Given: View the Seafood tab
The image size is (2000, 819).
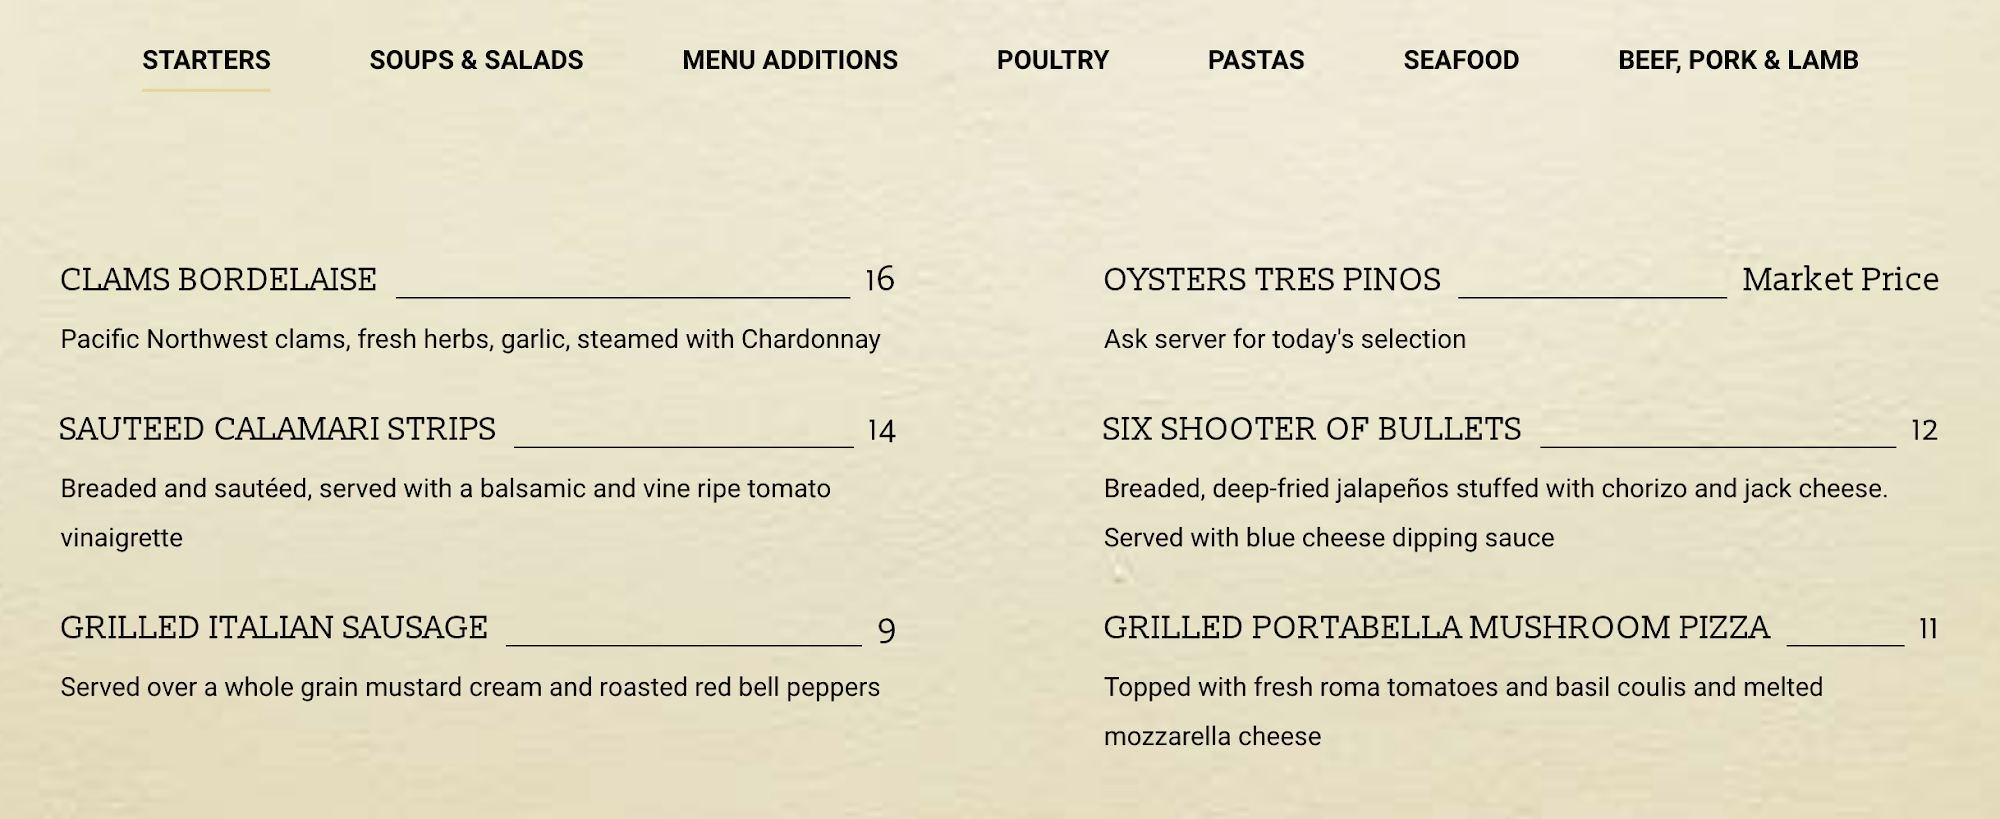Looking at the screenshot, I should (x=1461, y=60).
